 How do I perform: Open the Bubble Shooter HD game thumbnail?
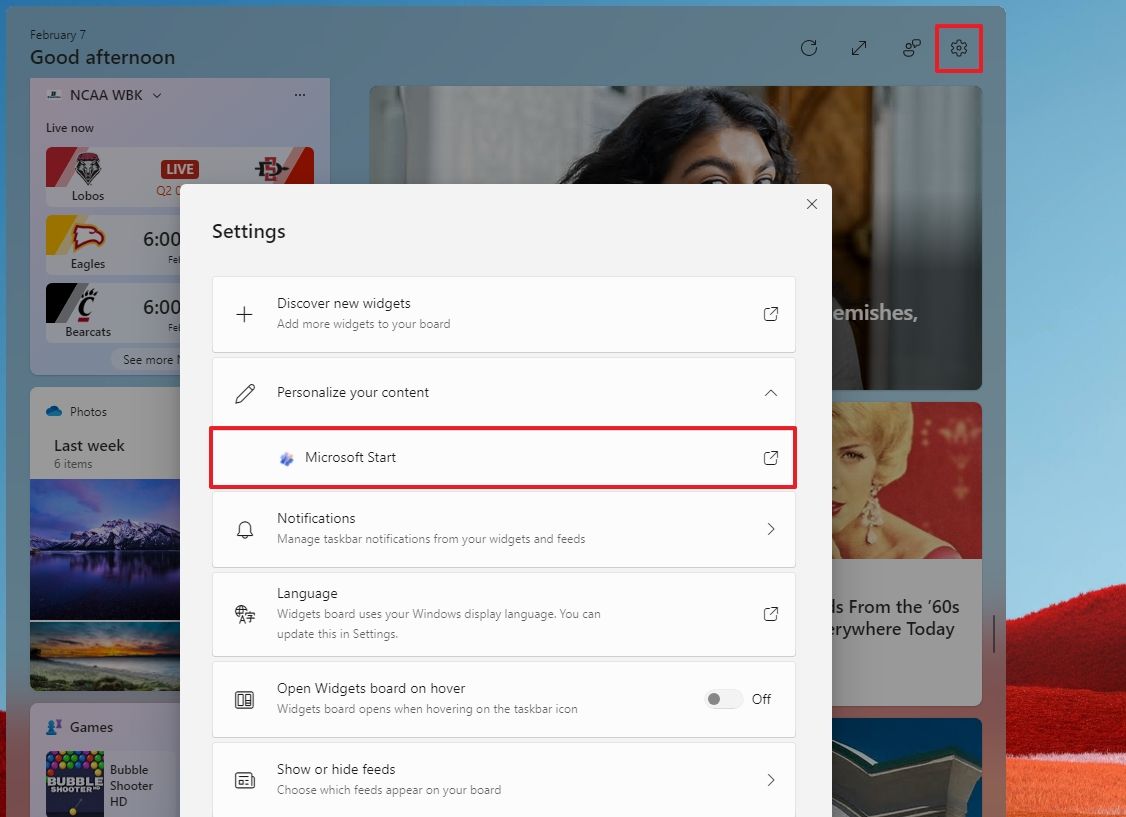[x=75, y=783]
